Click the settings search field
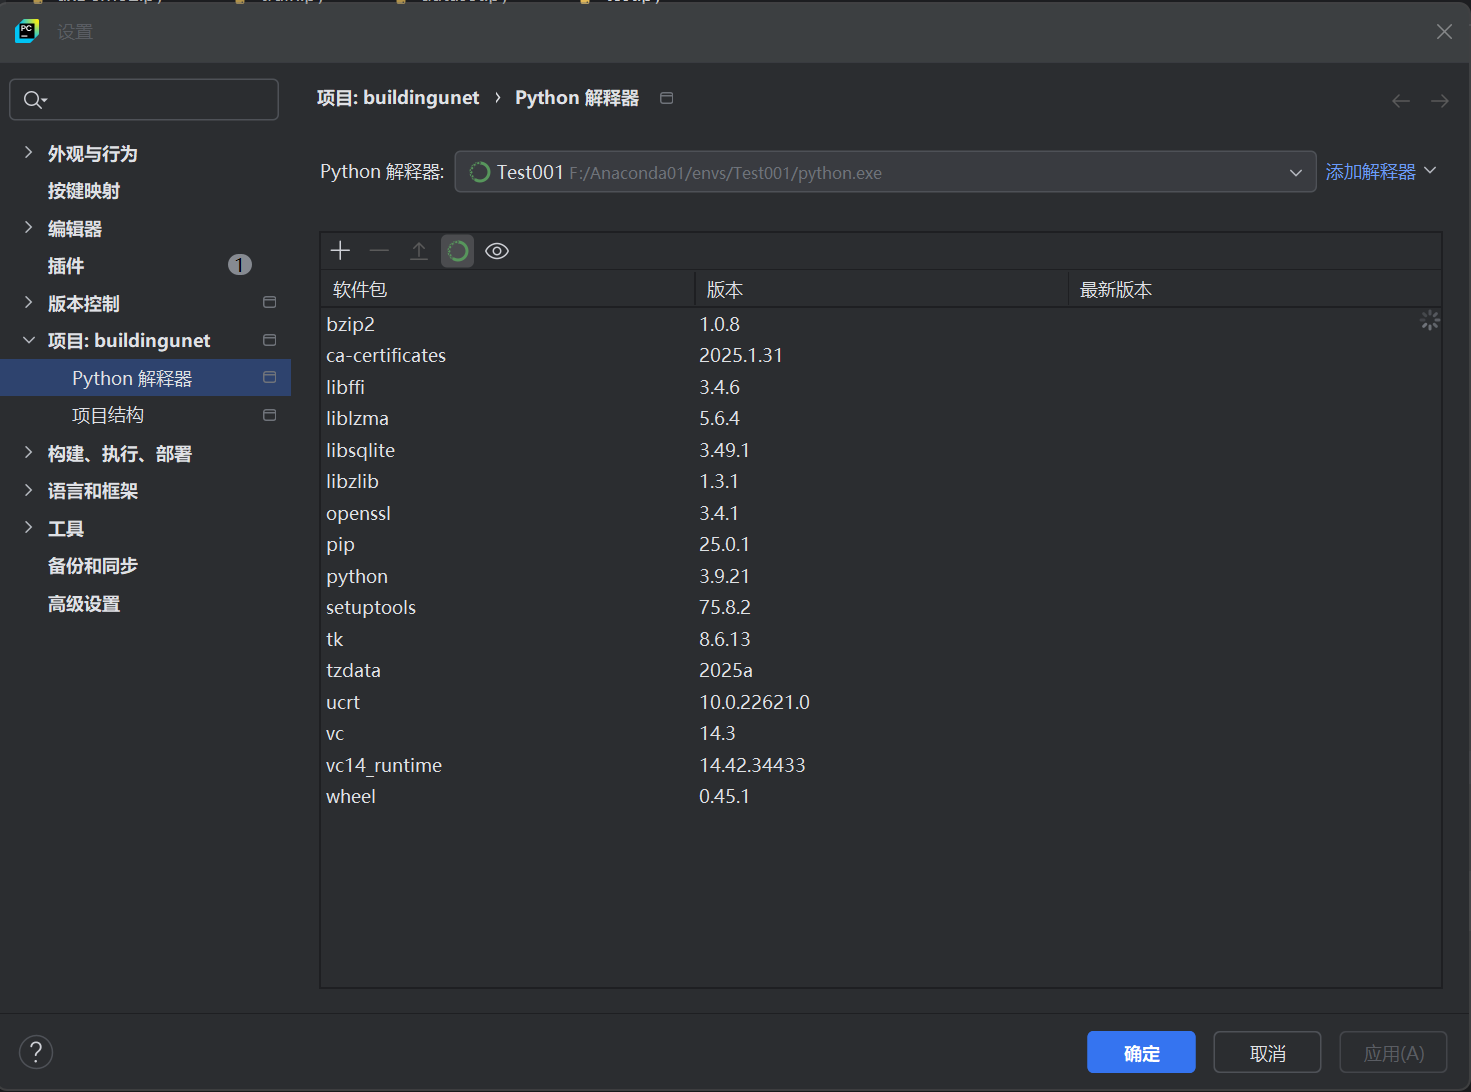Image resolution: width=1471 pixels, height=1092 pixels. [144, 99]
